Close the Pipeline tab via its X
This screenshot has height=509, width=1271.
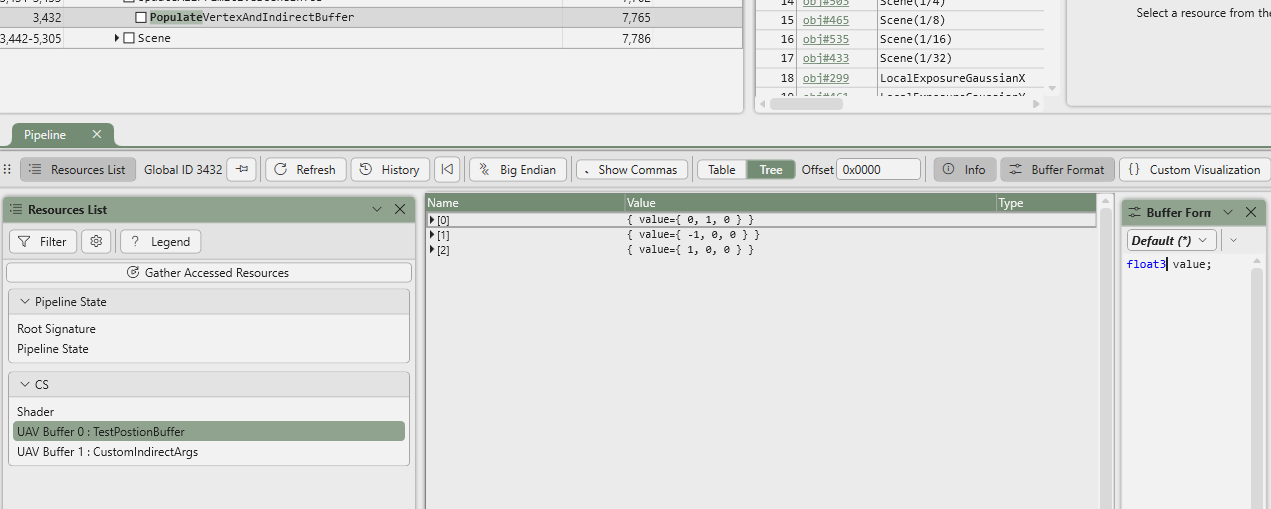point(97,134)
